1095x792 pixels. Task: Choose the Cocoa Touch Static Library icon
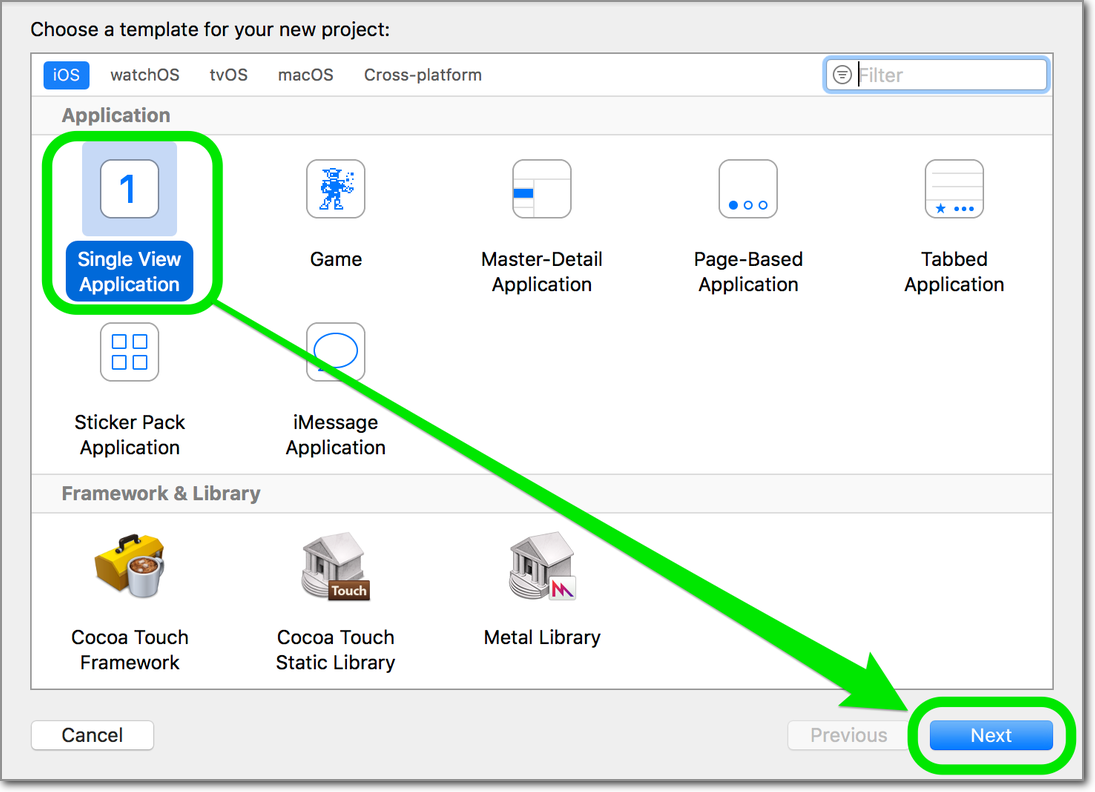[336, 566]
